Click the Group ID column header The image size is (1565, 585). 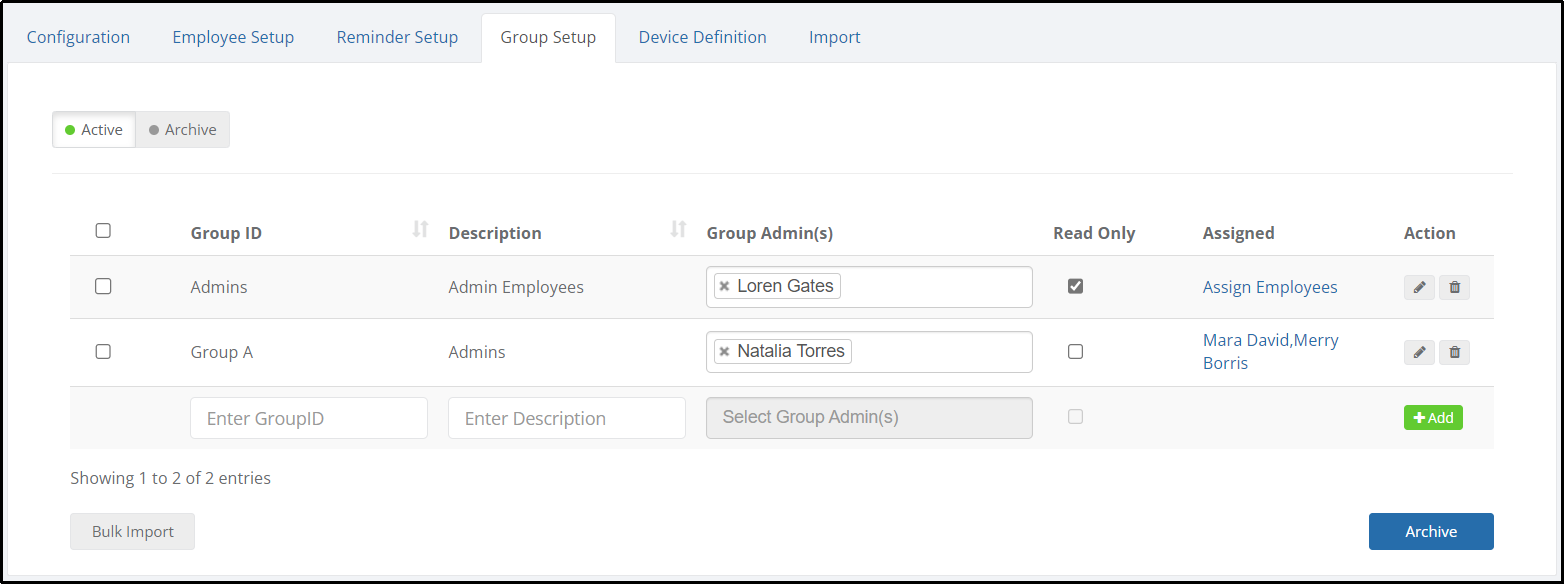pyautogui.click(x=226, y=233)
